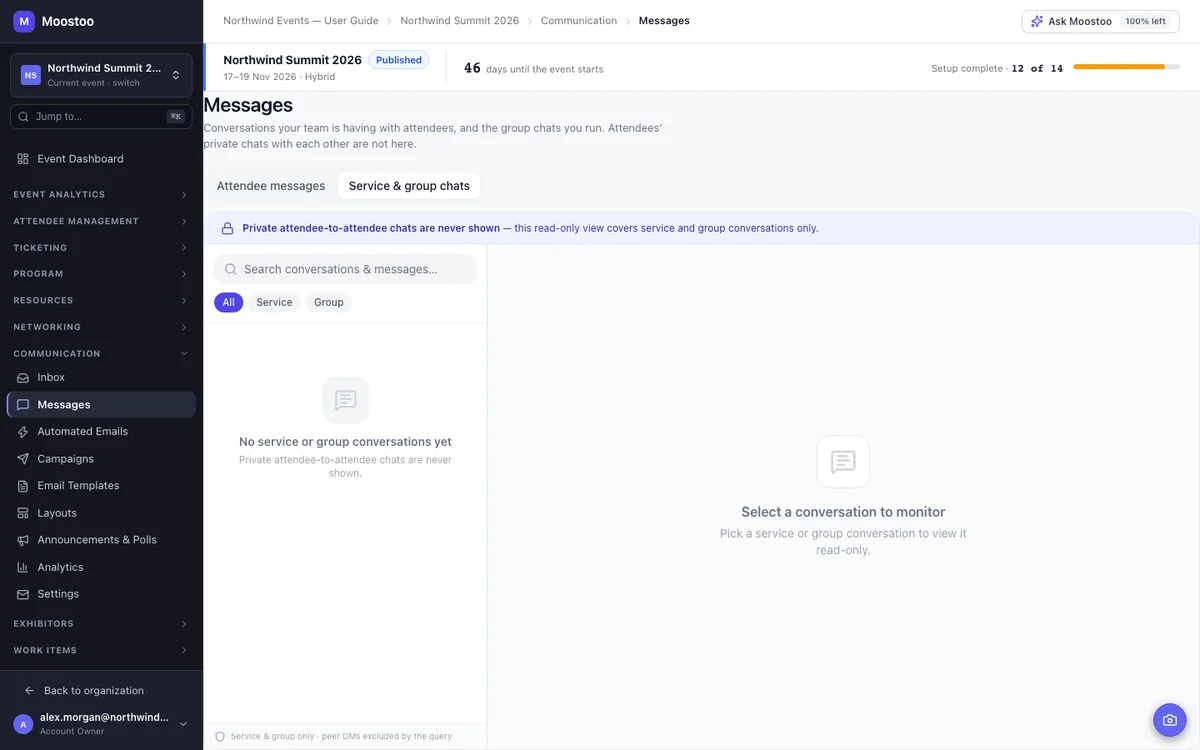Screen dimensions: 1200x750
Task: Focus the Jump to search field
Action: (101, 117)
